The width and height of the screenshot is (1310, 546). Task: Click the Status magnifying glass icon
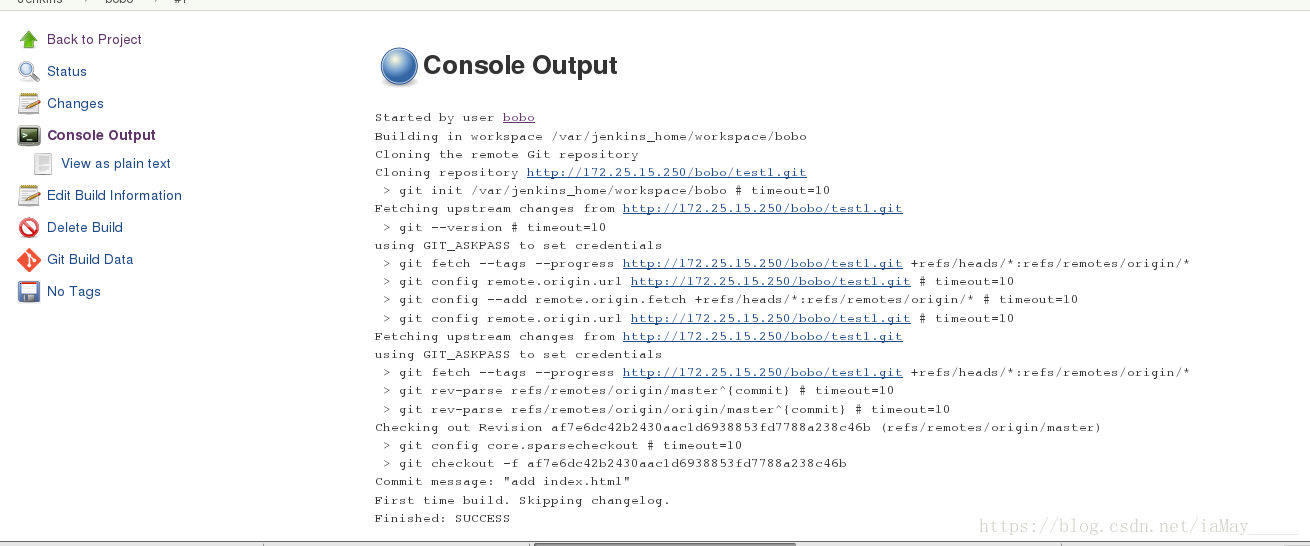29,71
